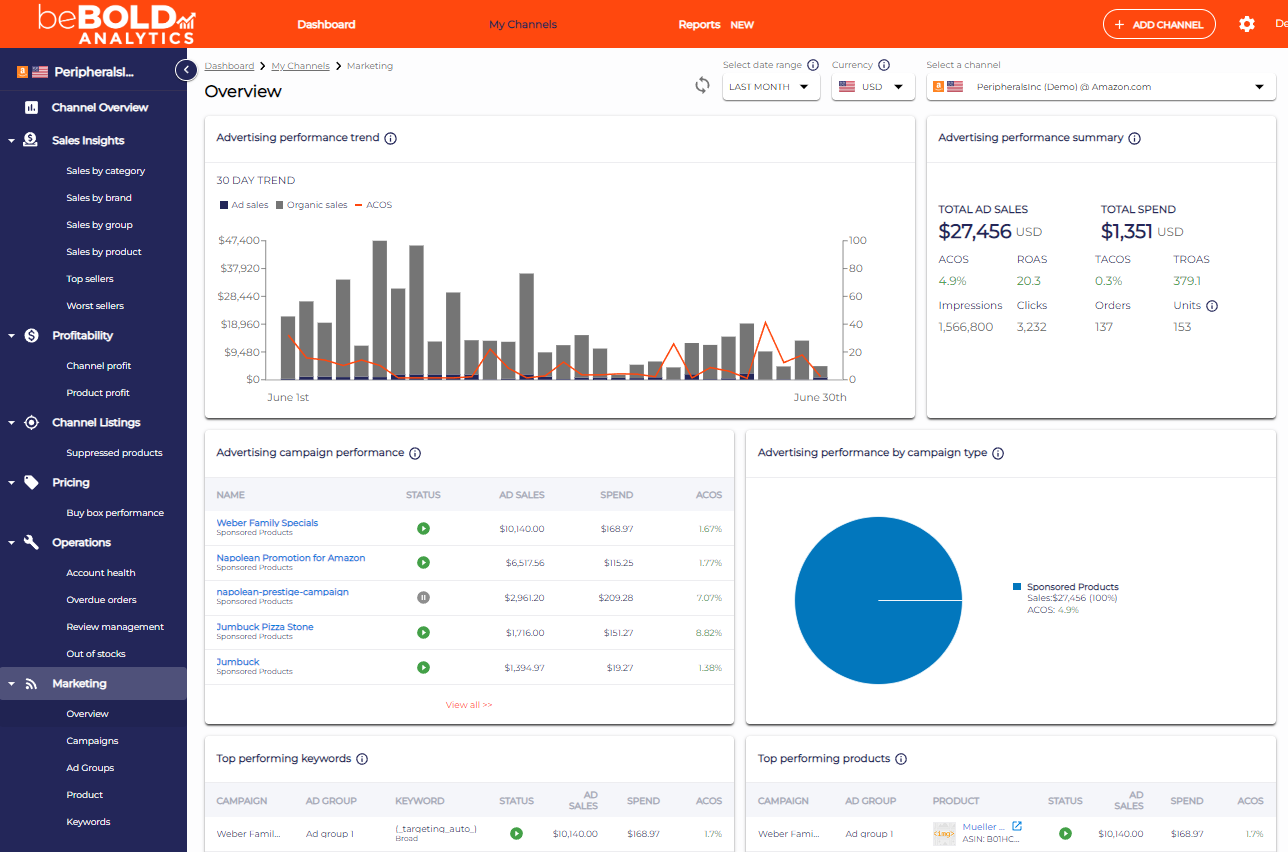Screen dimensions: 1288x852
Task: Collapse the Profitability section arrow
Action: [x=11, y=336]
